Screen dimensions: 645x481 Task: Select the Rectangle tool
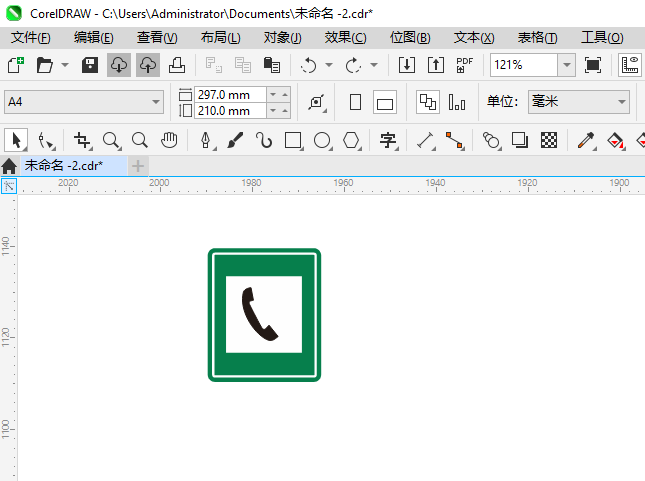pos(293,140)
